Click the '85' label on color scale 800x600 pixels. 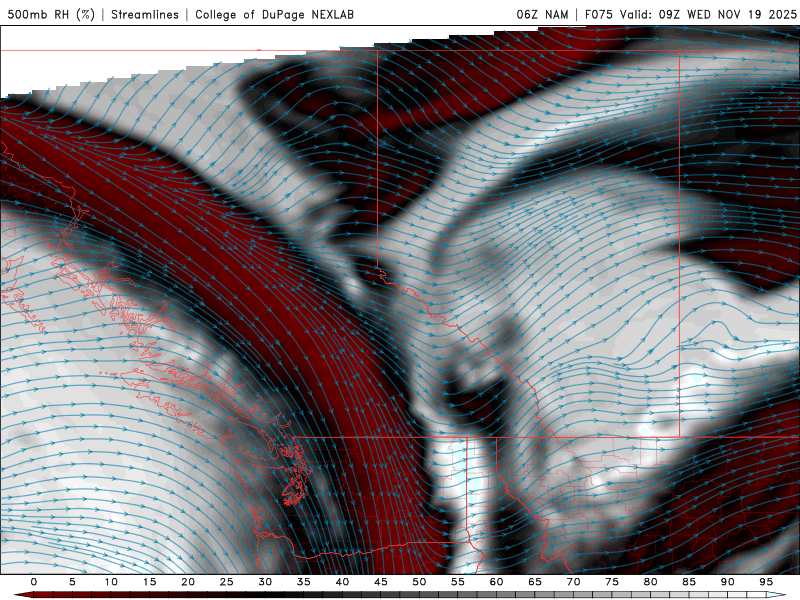pos(689,582)
